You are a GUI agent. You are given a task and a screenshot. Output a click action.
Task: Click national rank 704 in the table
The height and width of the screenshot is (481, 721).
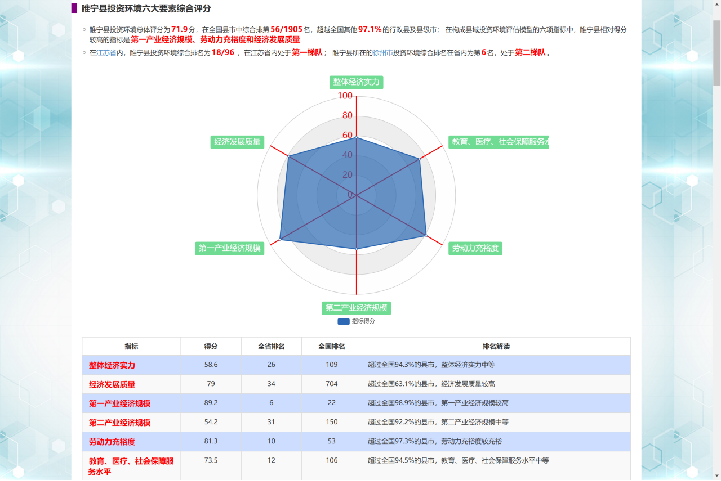tap(332, 384)
